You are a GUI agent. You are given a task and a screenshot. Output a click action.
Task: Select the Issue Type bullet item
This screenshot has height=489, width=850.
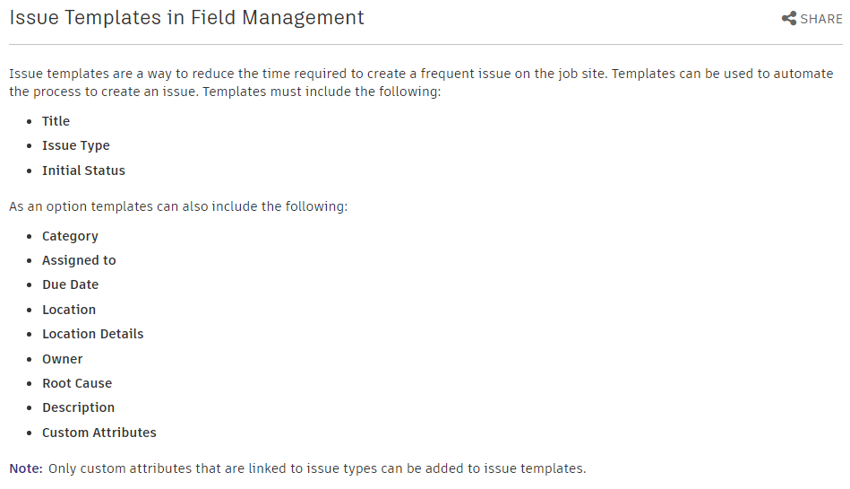76,145
